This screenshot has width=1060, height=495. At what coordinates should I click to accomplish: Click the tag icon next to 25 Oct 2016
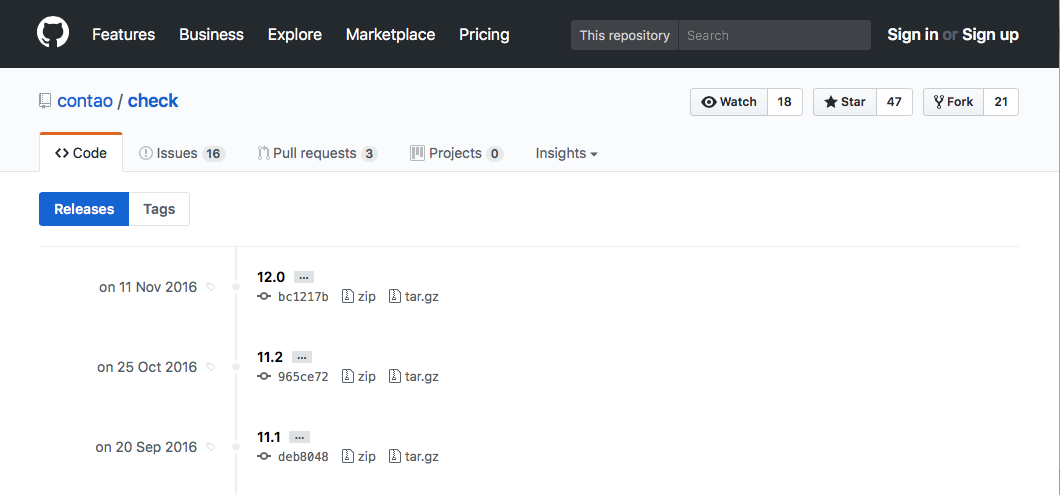[211, 367]
